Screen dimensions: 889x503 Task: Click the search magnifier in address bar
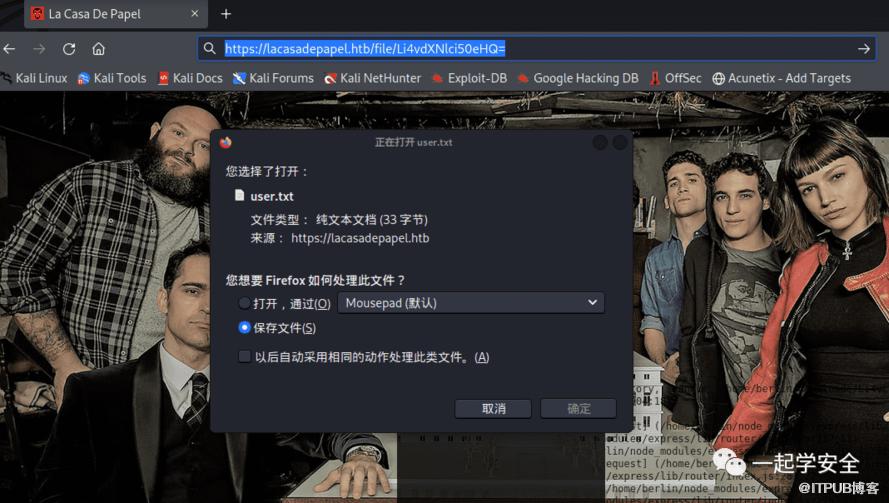pos(210,49)
